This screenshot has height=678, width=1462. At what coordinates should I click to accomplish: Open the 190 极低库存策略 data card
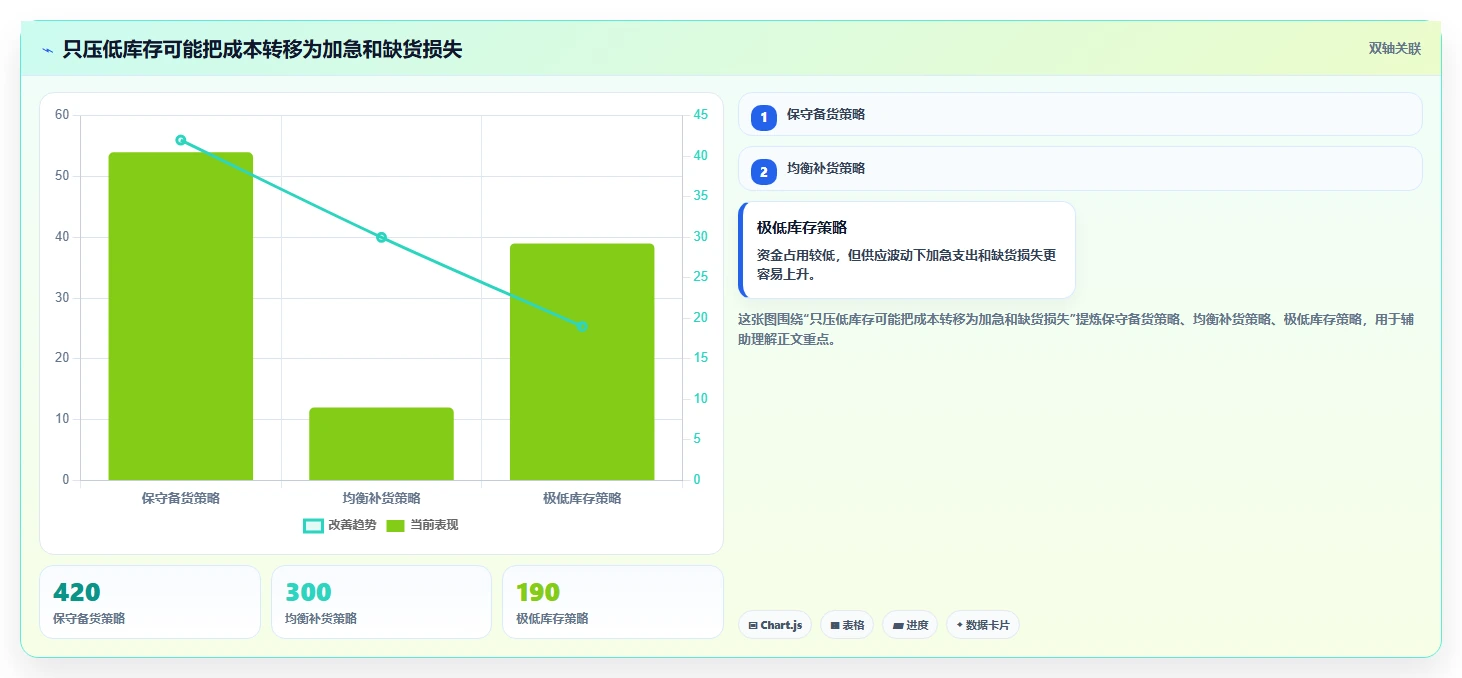coord(612,602)
